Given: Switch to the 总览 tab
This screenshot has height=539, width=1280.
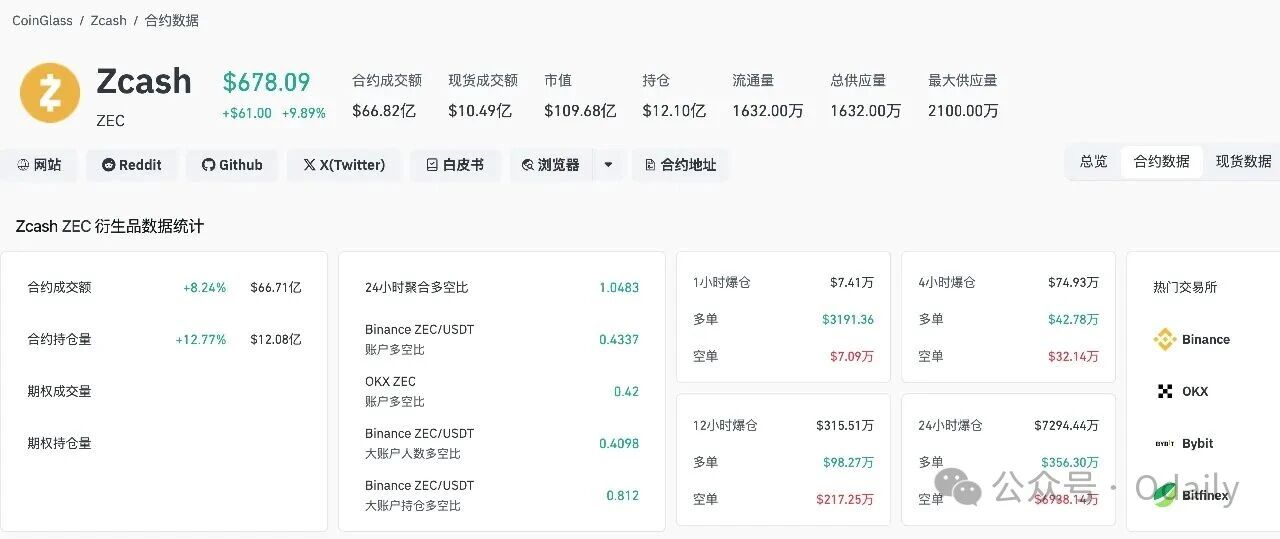Looking at the screenshot, I should [x=1093, y=161].
